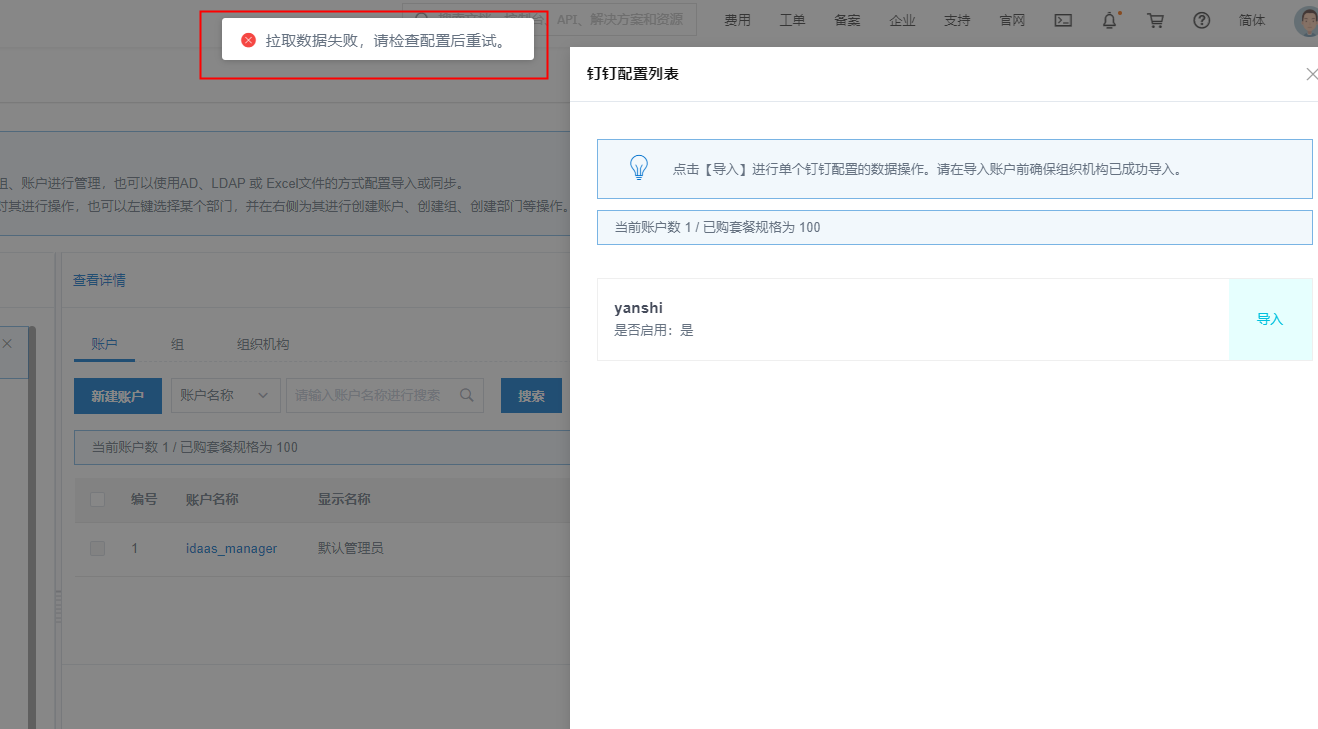Open the user avatar menu
This screenshot has width=1318, height=729.
1306,20
